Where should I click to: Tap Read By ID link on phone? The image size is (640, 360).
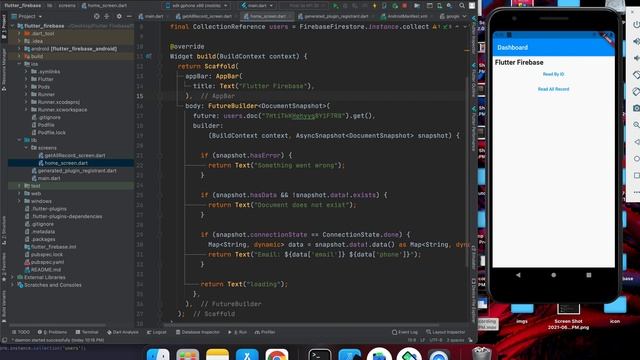[553, 74]
